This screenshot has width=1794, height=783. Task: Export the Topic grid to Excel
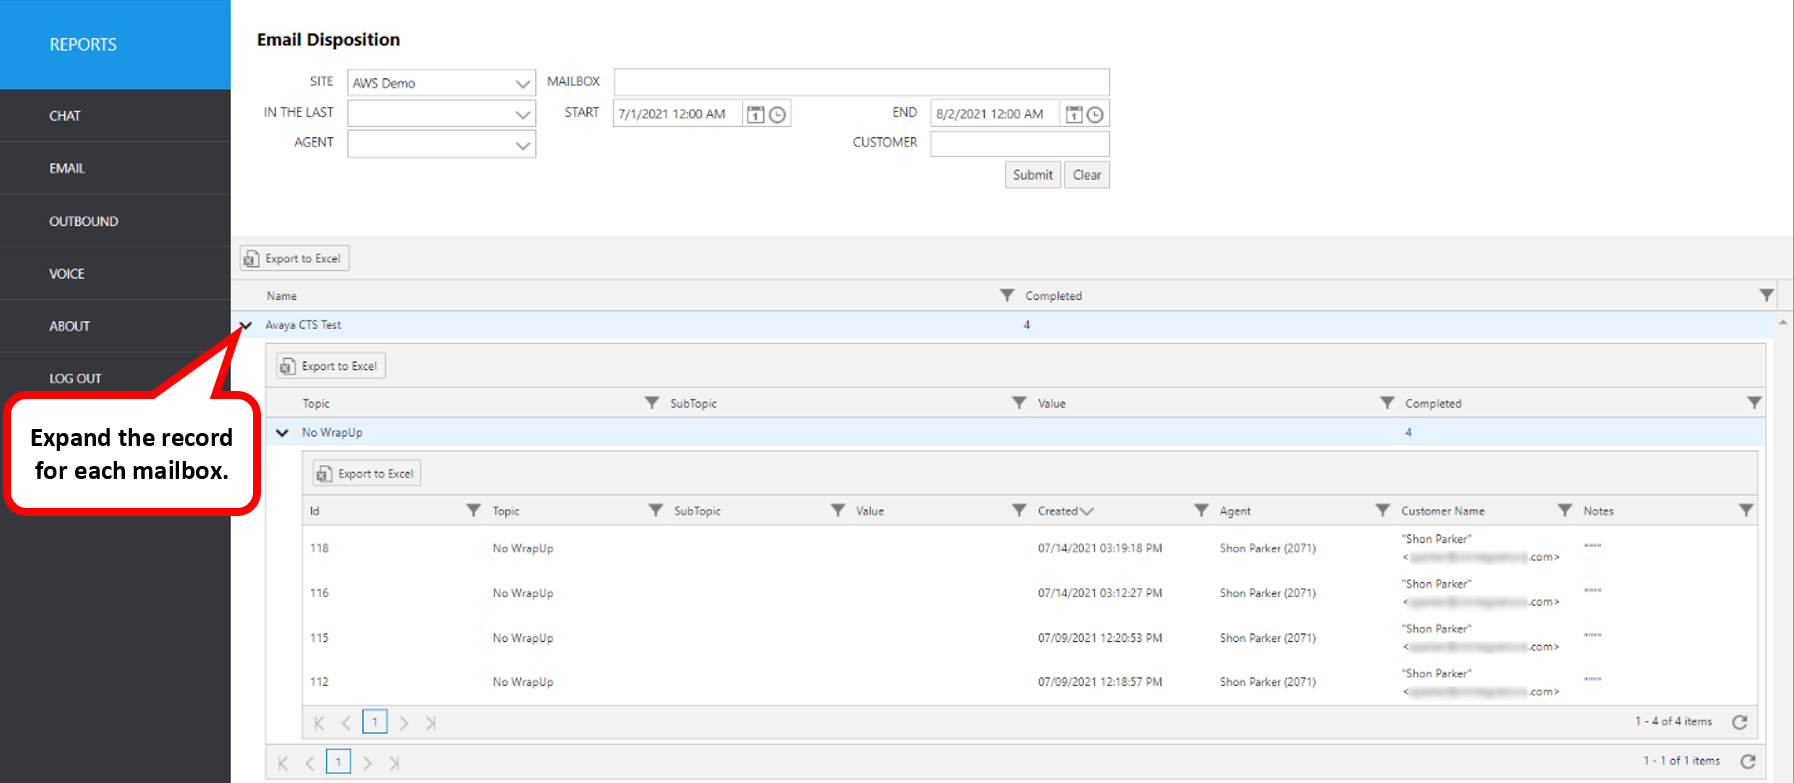tap(331, 366)
